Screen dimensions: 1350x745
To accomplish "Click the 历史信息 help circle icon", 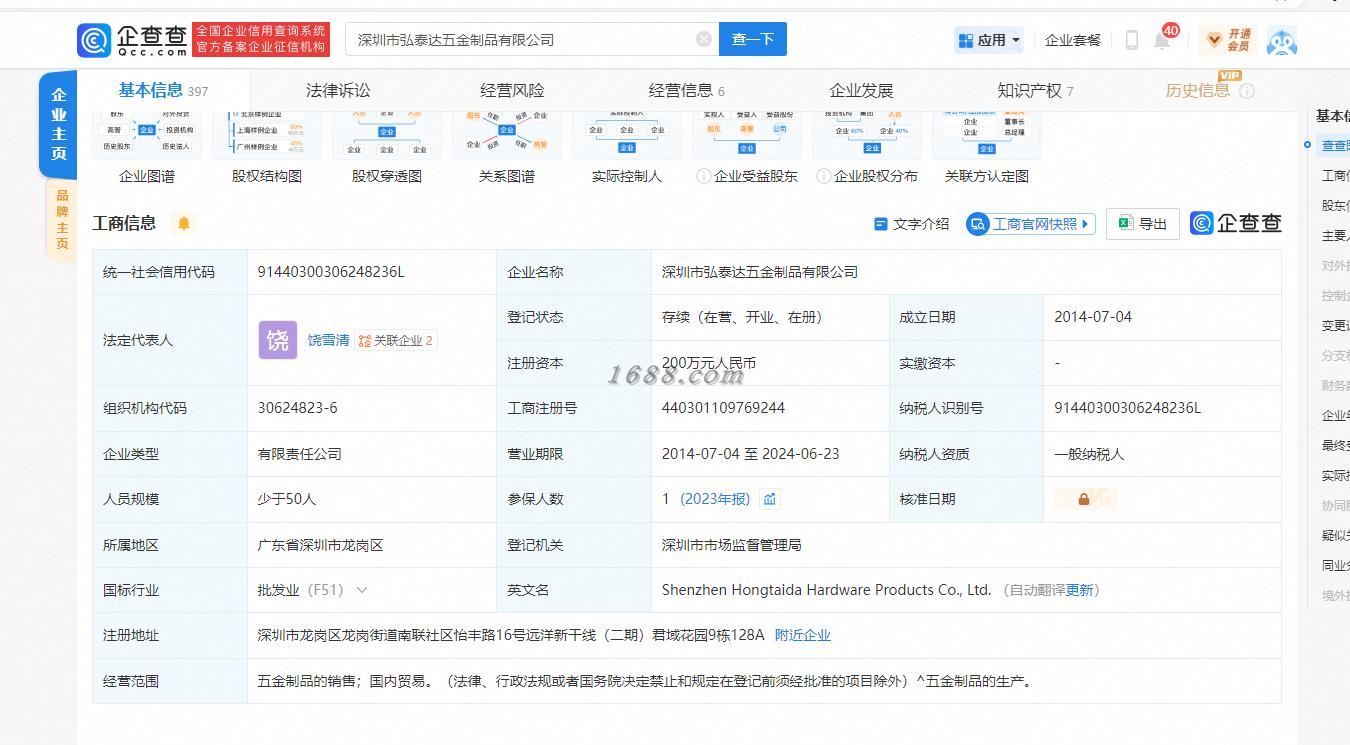I will 1247,91.
